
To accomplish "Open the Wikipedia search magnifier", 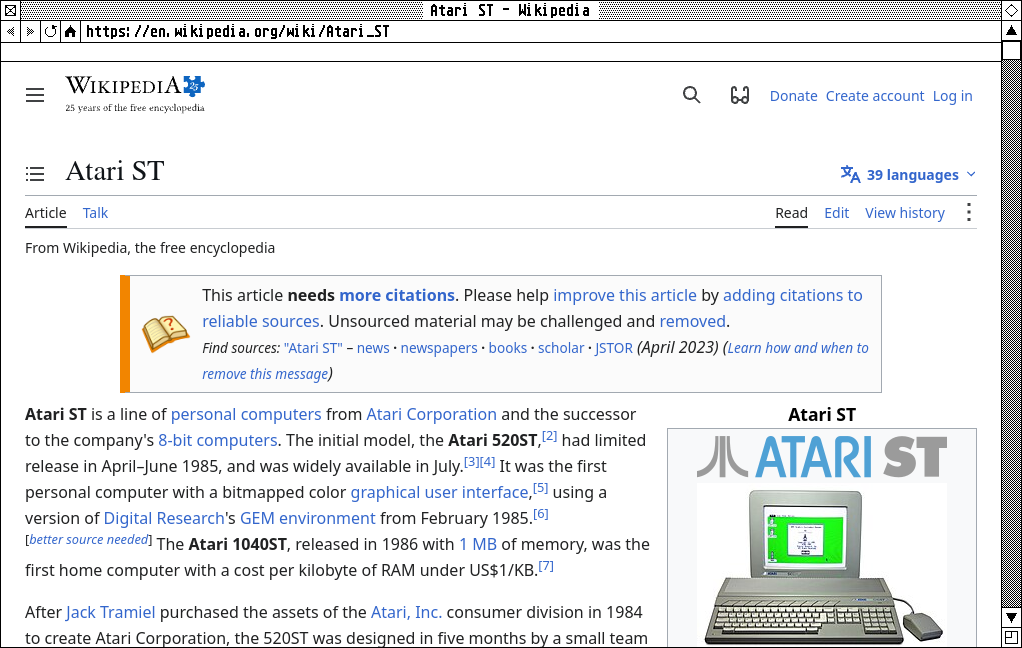I will click(x=692, y=95).
